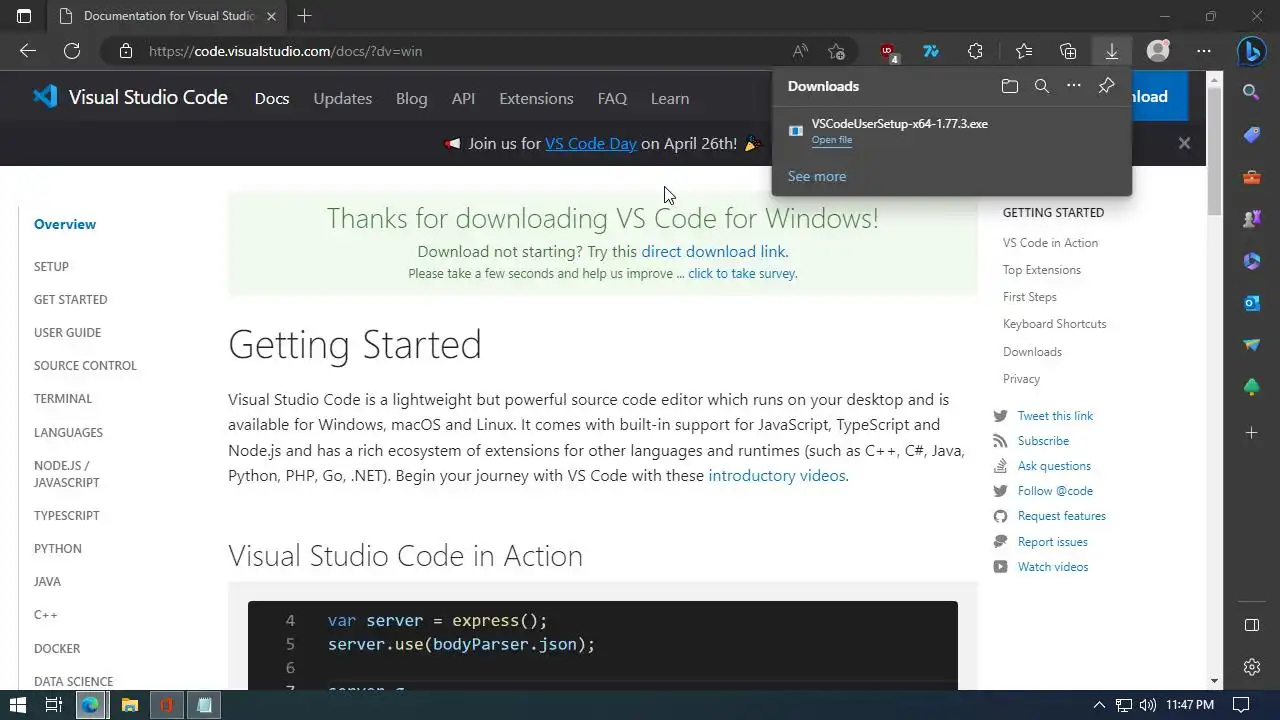Click Subscribe RSS link
Viewport: 1280px width, 720px height.
pos(1043,440)
